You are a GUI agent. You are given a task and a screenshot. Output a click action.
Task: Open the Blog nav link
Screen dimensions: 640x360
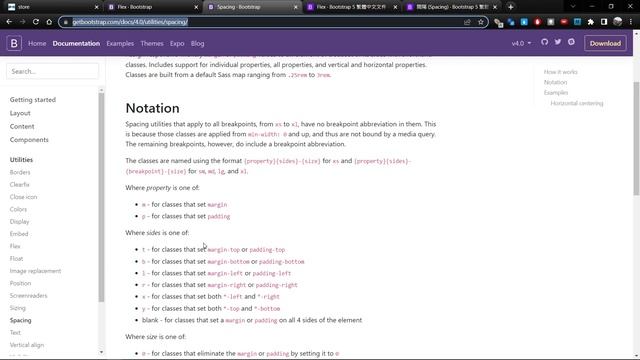[x=198, y=43]
